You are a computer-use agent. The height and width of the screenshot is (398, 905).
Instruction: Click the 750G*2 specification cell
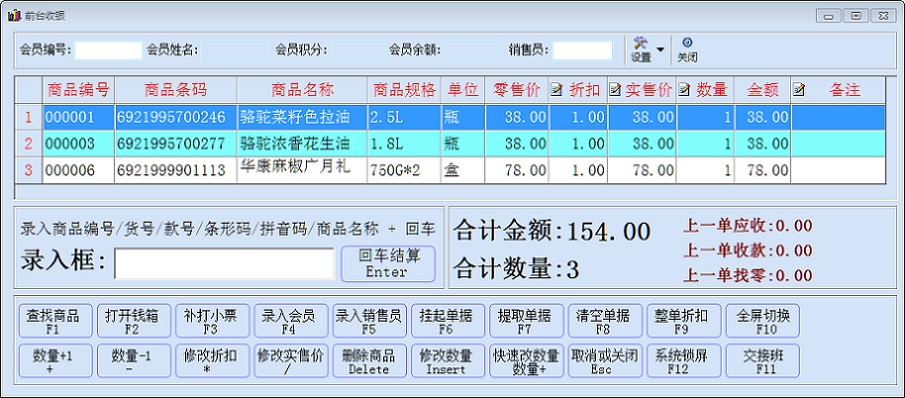coord(404,170)
